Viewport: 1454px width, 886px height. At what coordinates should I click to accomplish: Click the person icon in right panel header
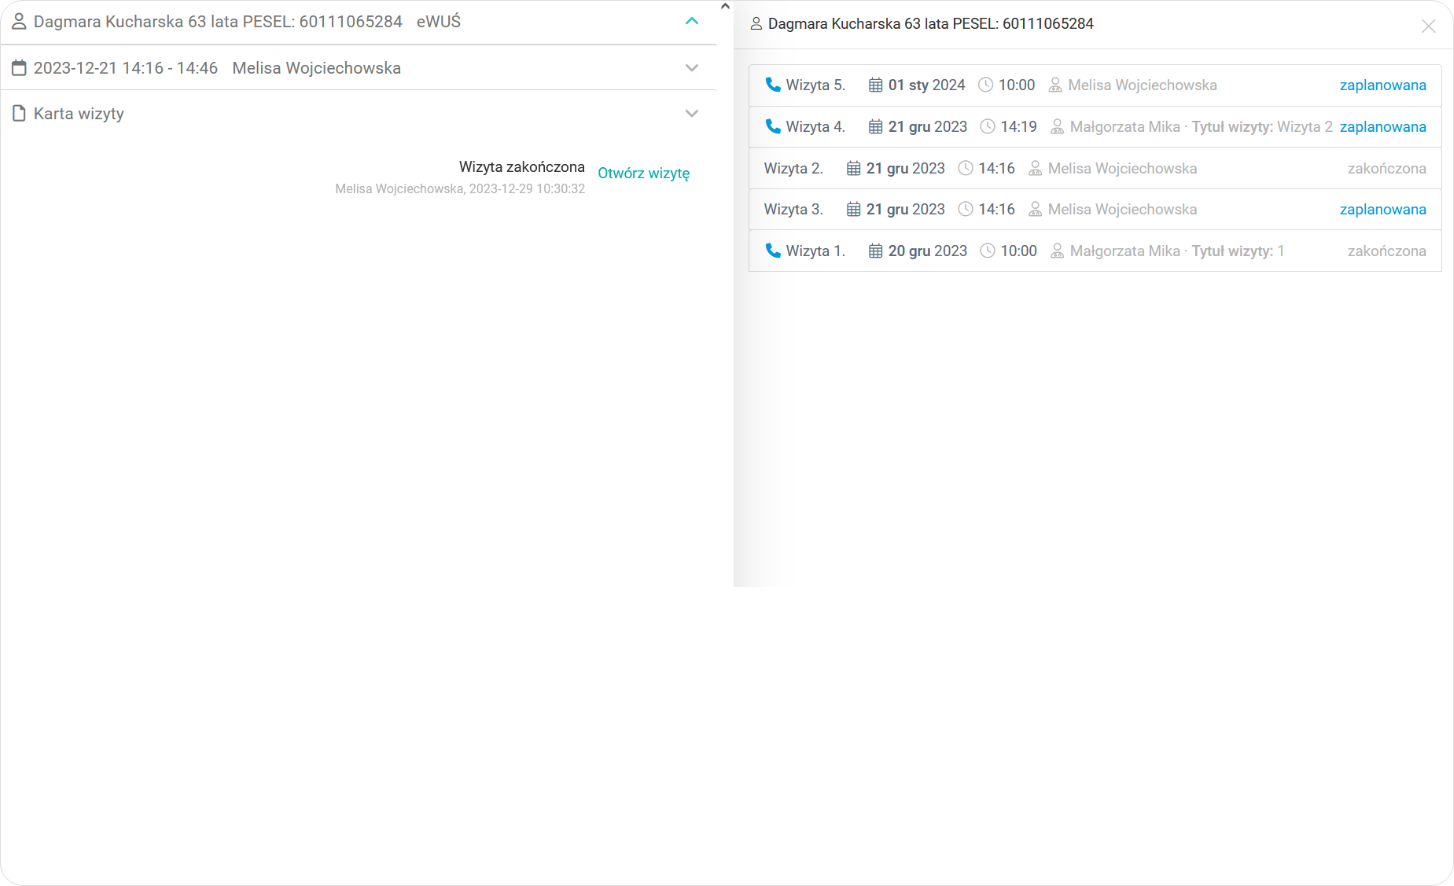[756, 24]
